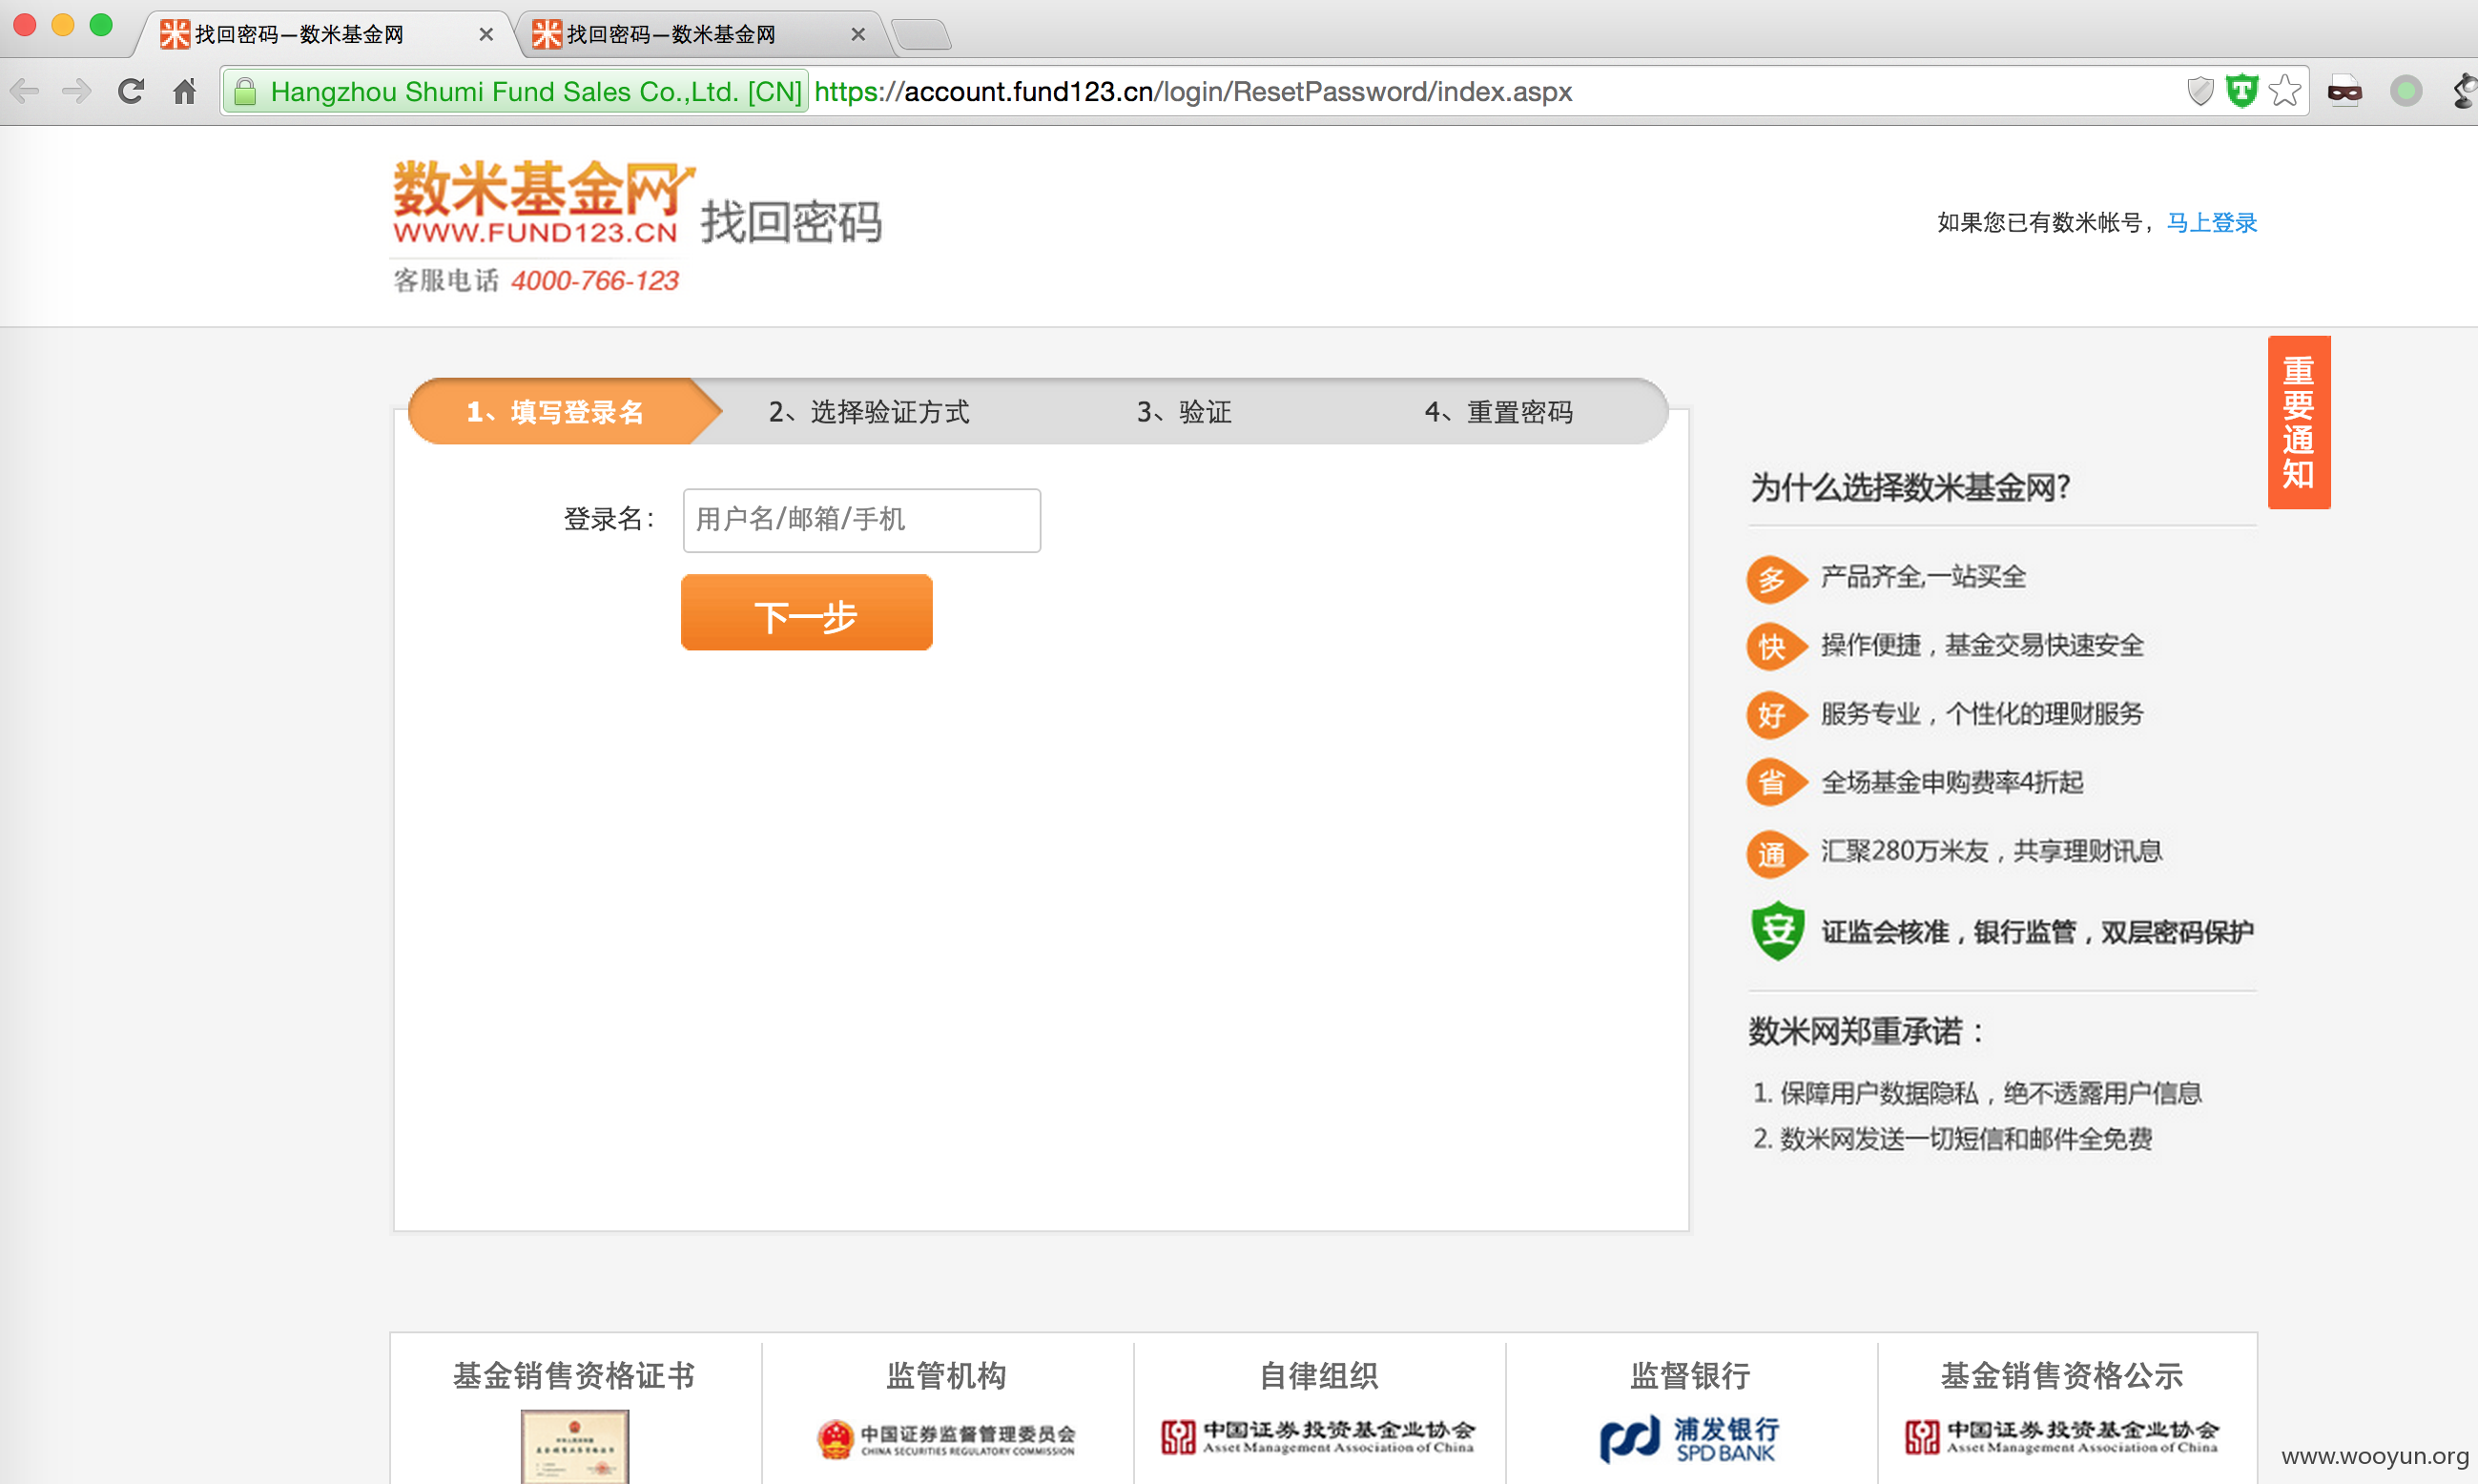Click the logo under 自律组织

click(x=1319, y=1437)
